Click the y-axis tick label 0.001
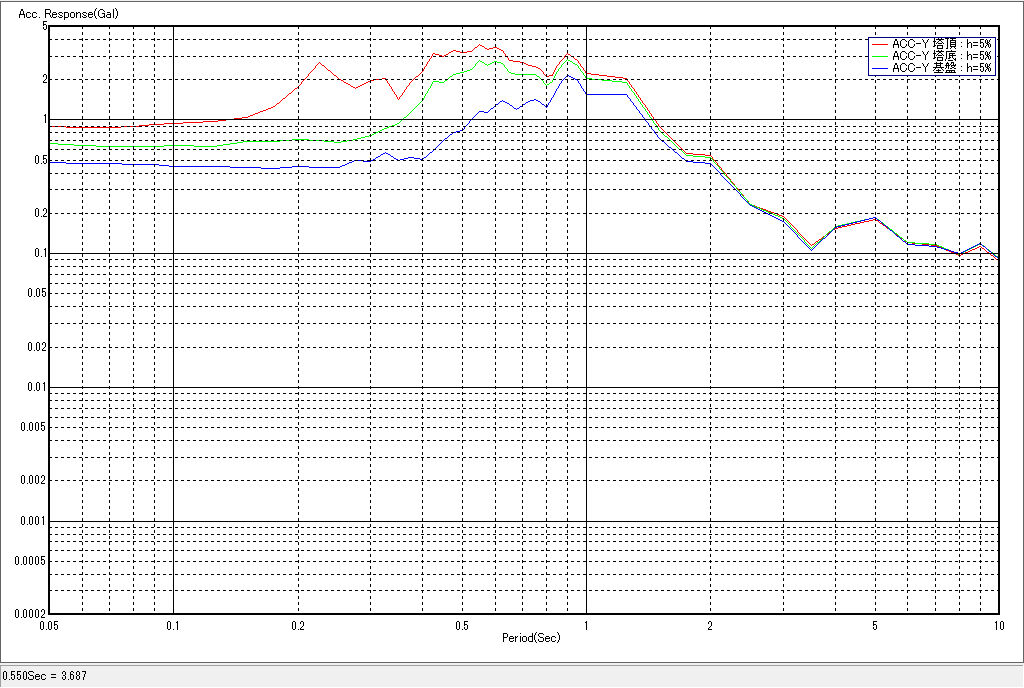The height and width of the screenshot is (688, 1024). [x=35, y=521]
